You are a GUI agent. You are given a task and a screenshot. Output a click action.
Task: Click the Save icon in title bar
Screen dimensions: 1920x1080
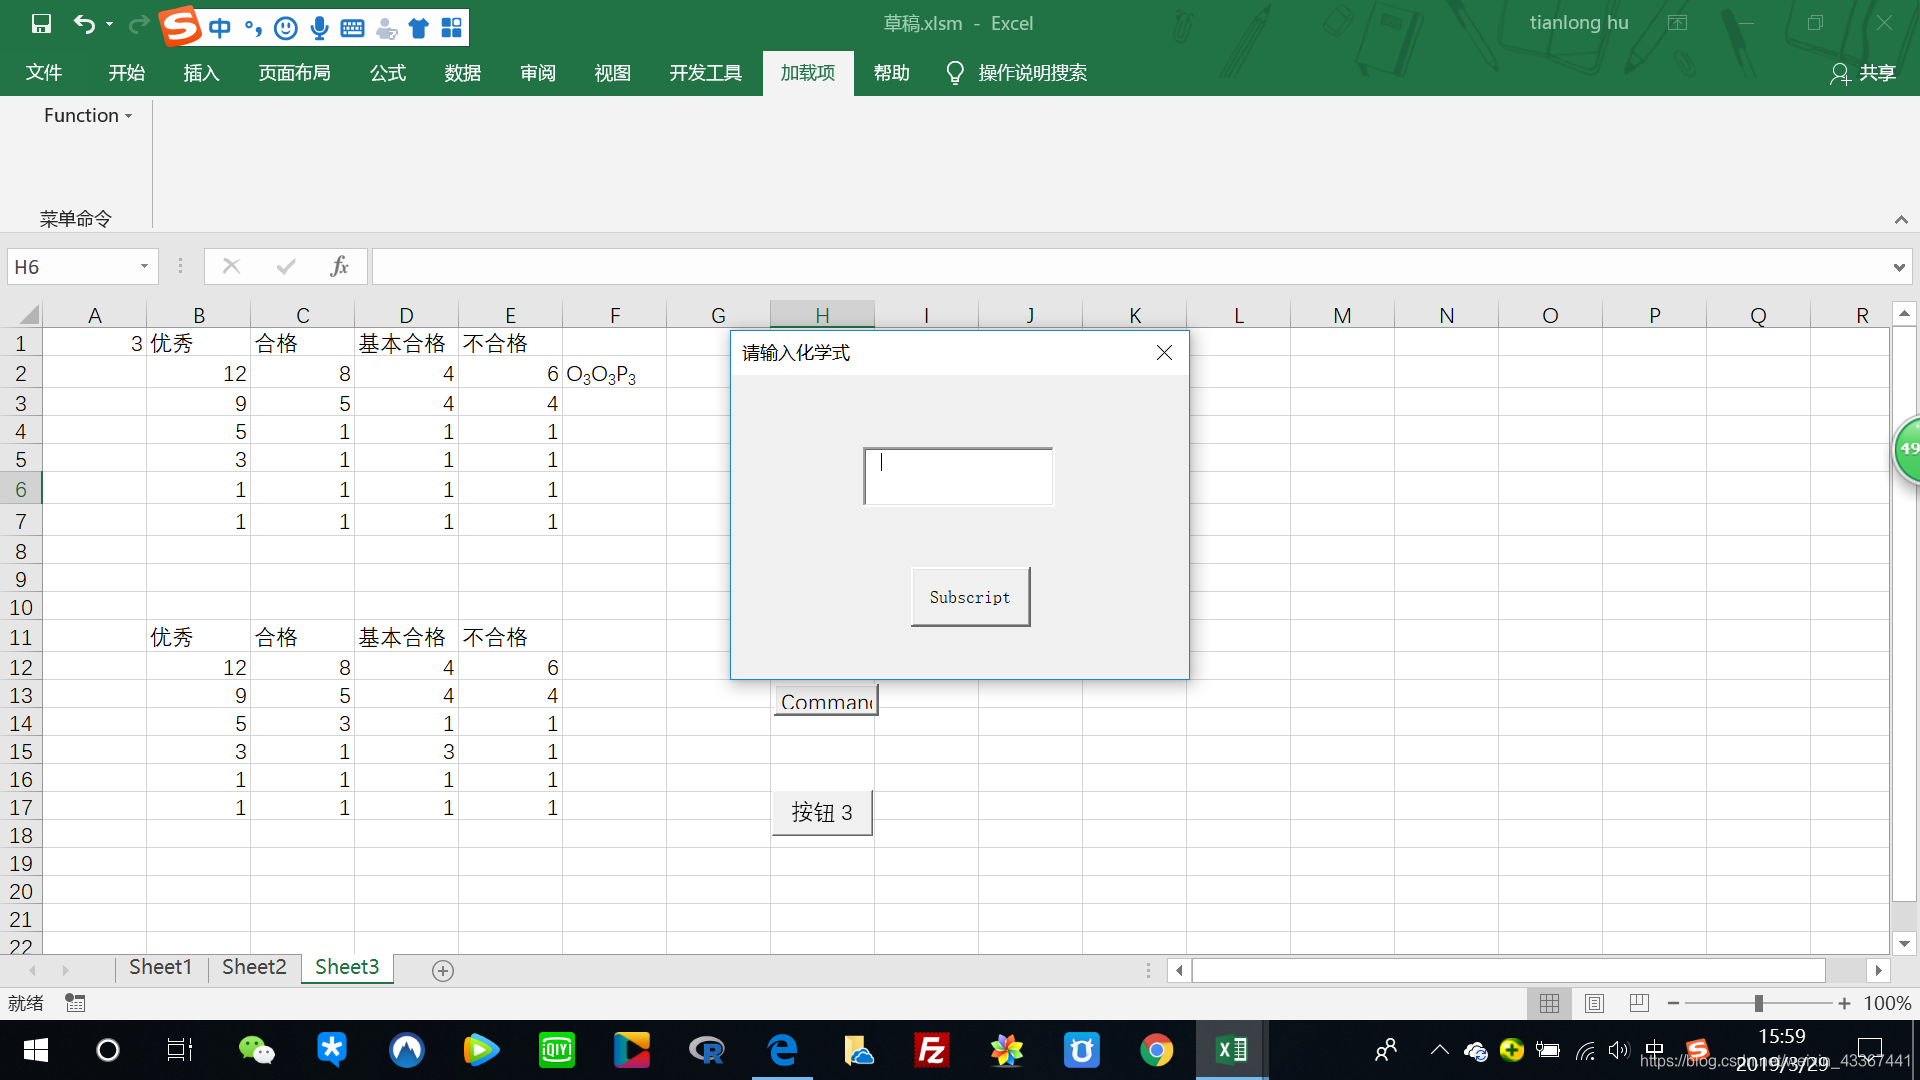click(x=41, y=24)
